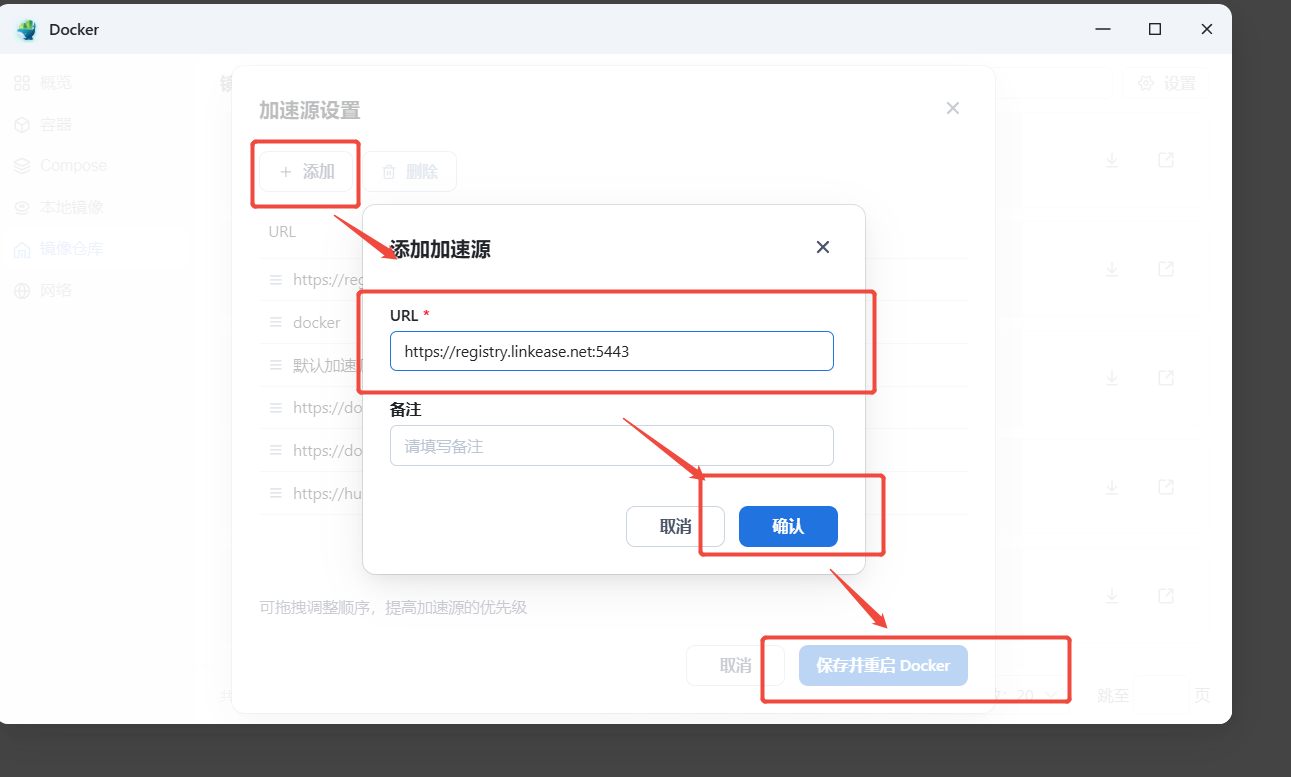Click 保存并重启 Docker button
The height and width of the screenshot is (777, 1291).
click(x=882, y=665)
